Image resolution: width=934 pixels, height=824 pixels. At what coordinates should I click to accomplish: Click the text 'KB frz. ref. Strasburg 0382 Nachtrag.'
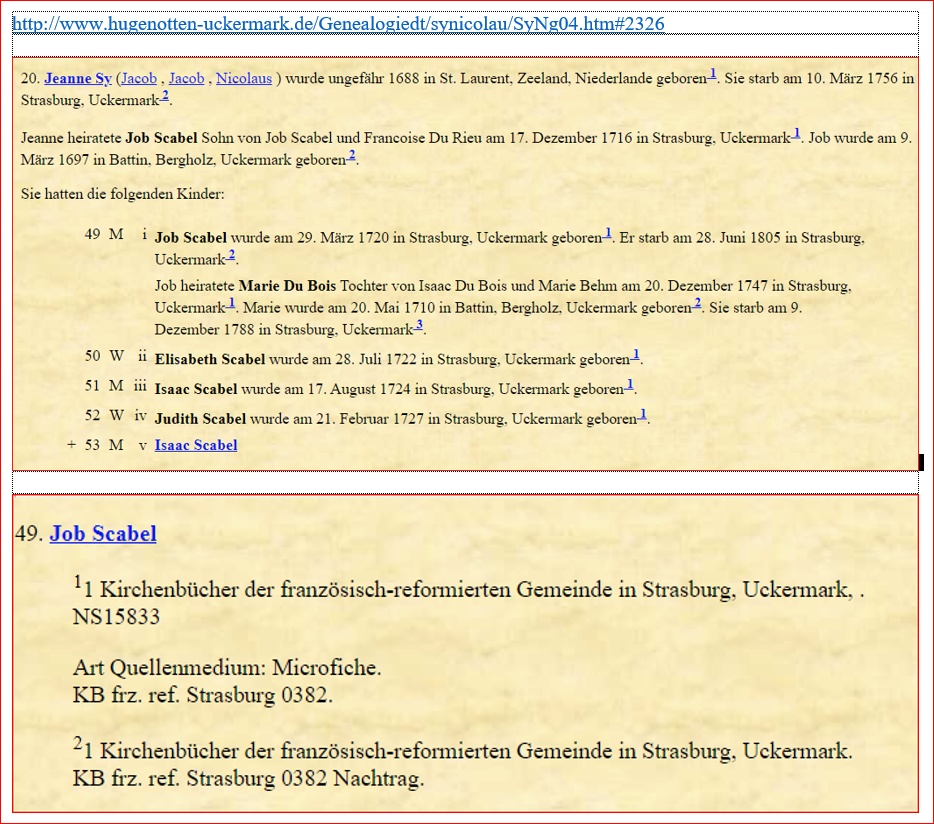(x=248, y=778)
